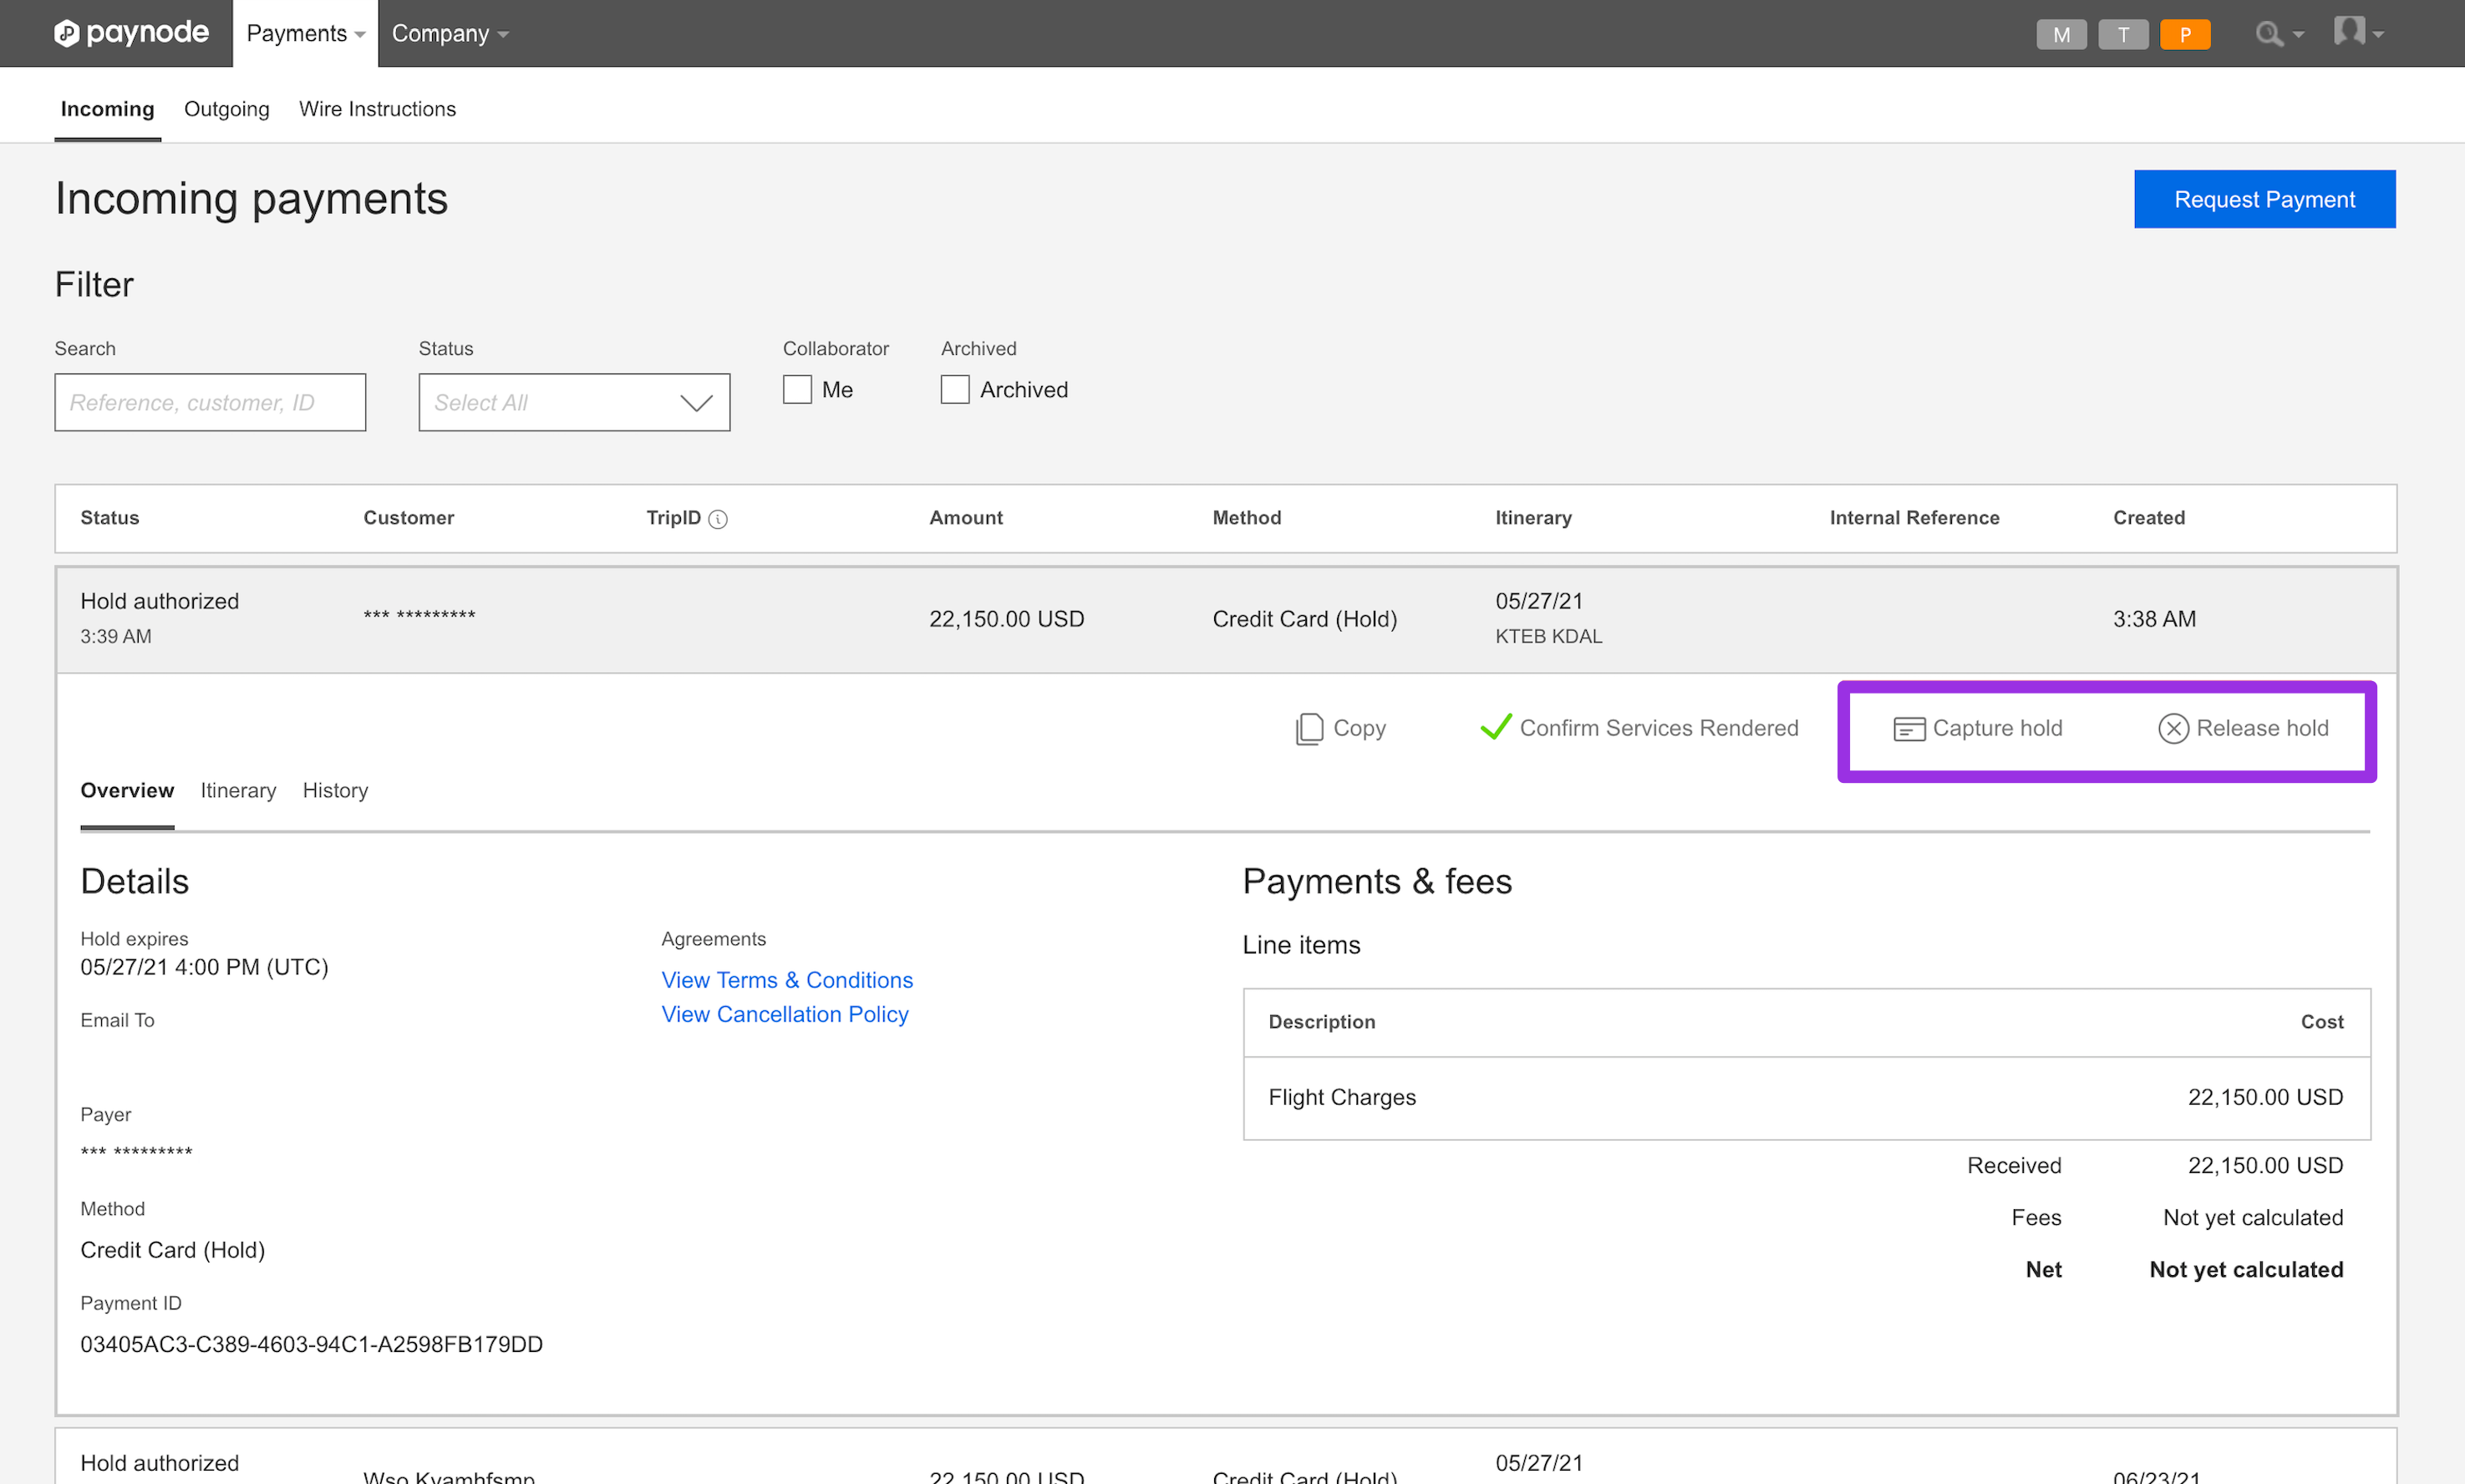Open the History tab

pyautogui.click(x=335, y=790)
